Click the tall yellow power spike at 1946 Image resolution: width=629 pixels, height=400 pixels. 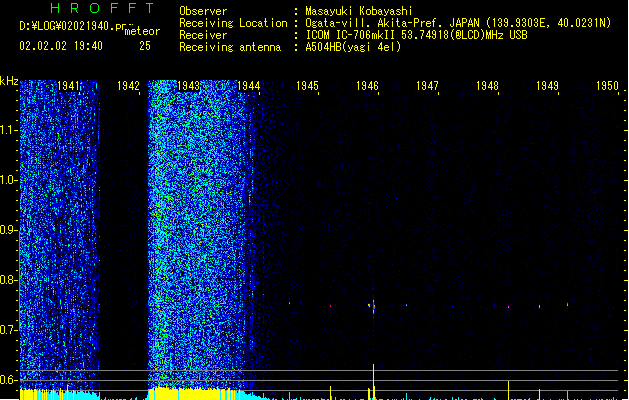tap(373, 382)
